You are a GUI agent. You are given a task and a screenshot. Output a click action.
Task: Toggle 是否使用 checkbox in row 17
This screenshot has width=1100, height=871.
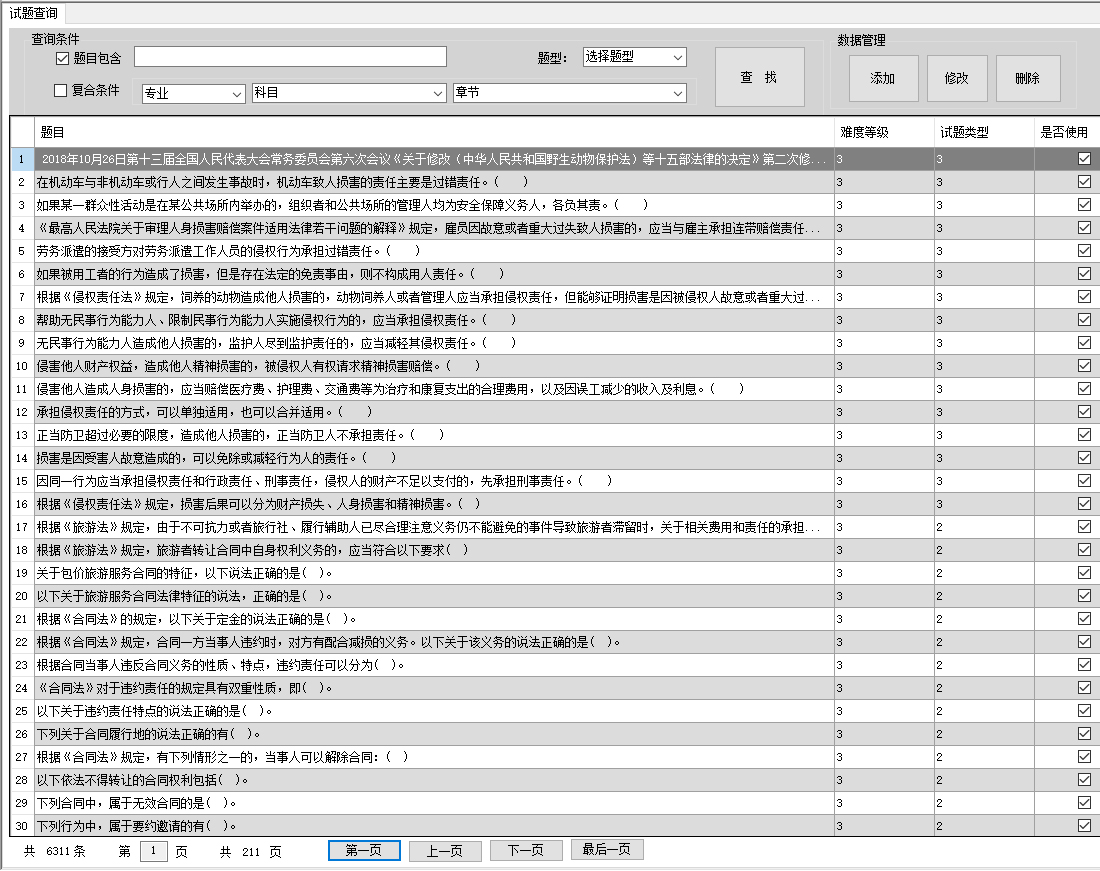[x=1084, y=527]
